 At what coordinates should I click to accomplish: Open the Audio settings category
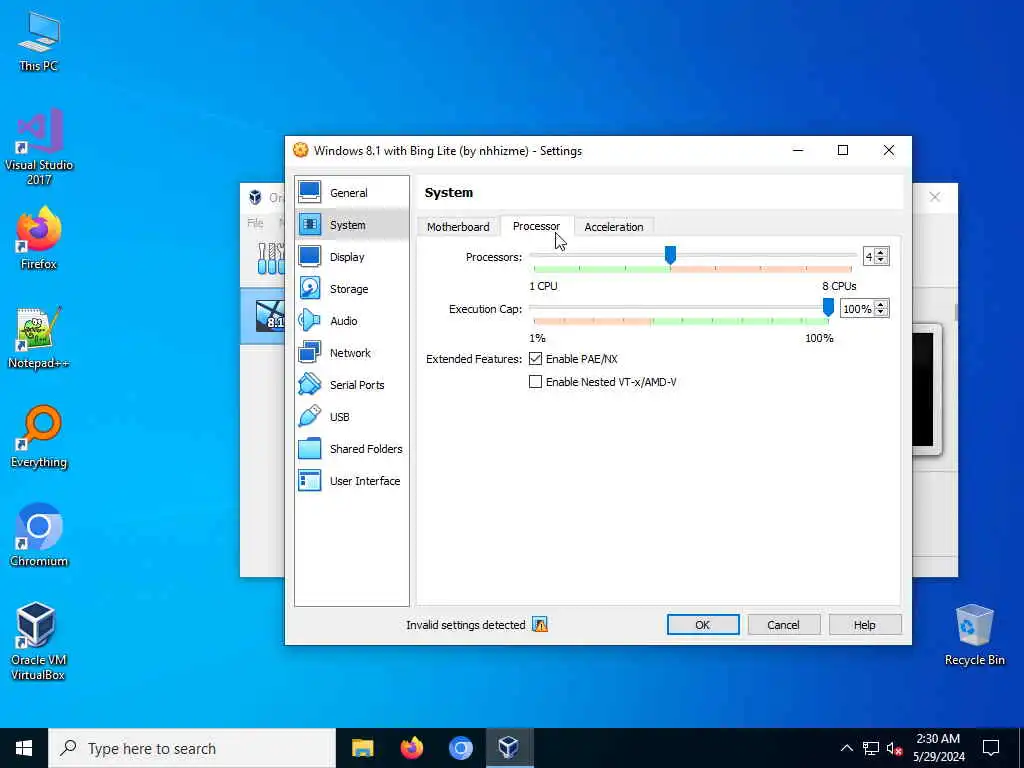[x=351, y=321]
